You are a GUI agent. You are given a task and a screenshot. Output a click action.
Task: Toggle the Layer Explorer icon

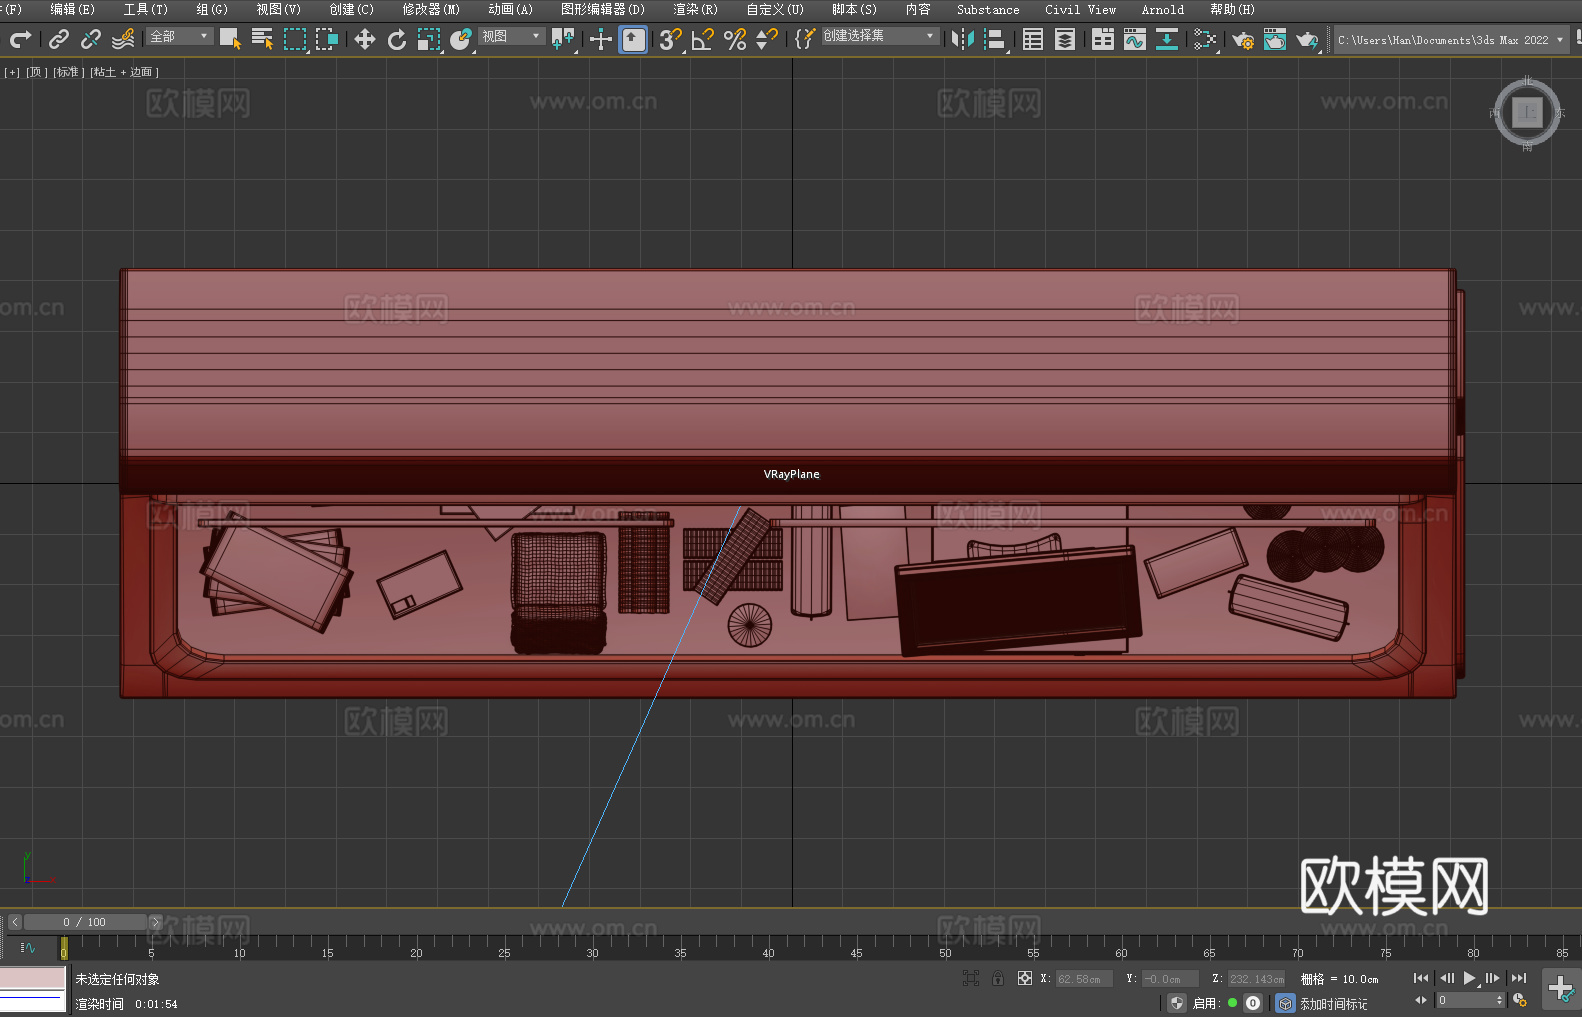pyautogui.click(x=1065, y=39)
